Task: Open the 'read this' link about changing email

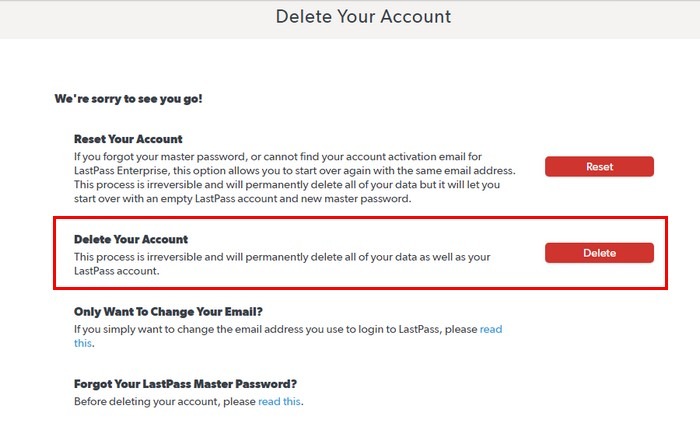Action: (x=490, y=329)
